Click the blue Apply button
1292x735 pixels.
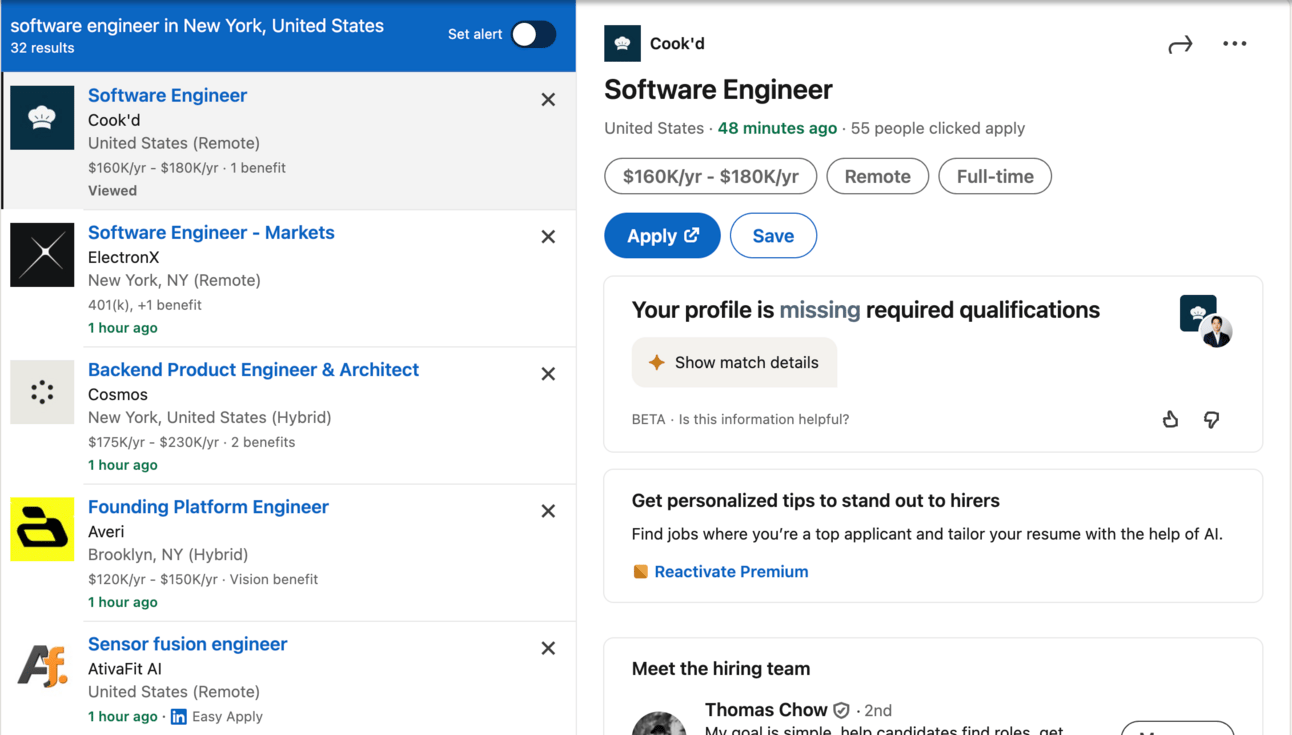[662, 236]
